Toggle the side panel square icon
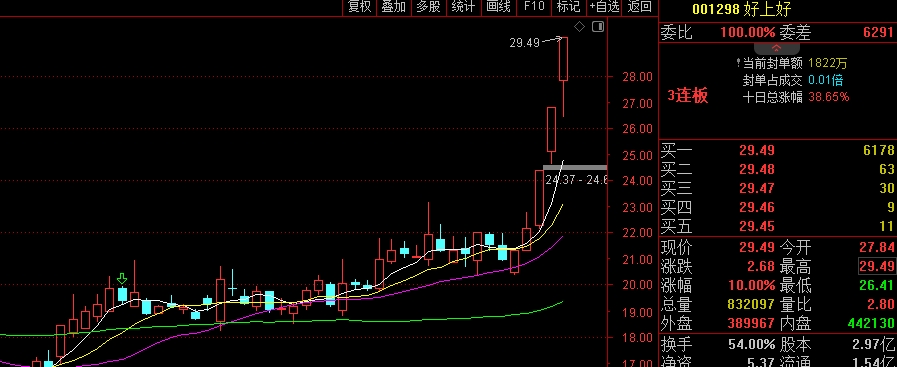This screenshot has height=367, width=897. tap(598, 26)
